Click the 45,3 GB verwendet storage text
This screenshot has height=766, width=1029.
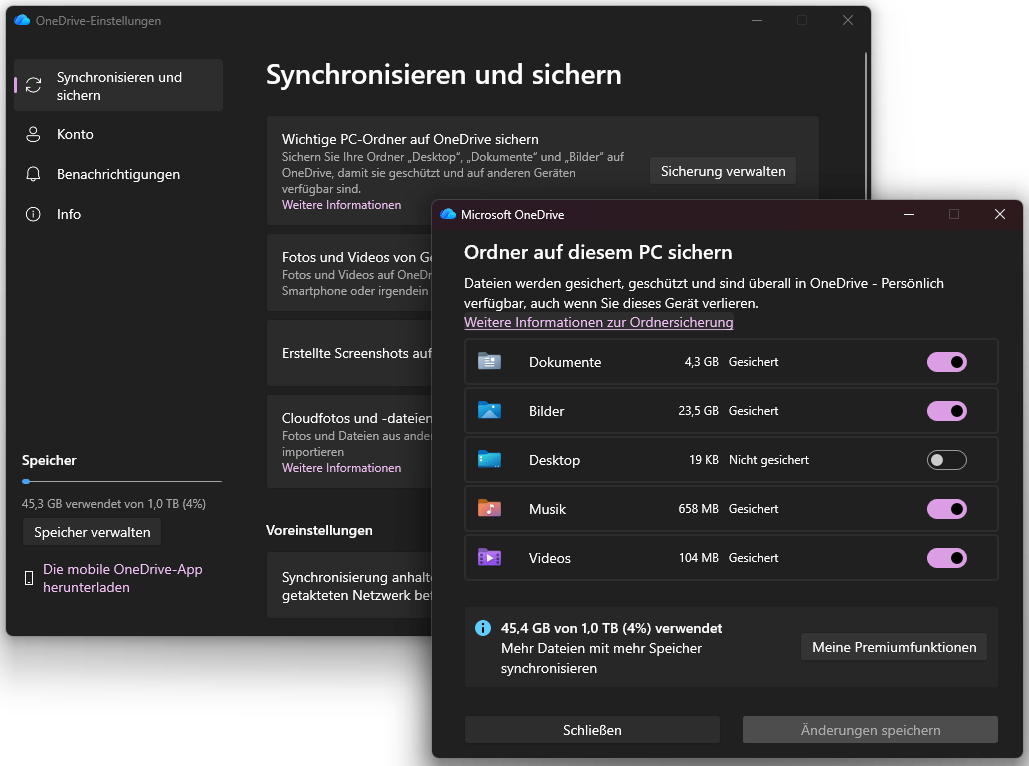tap(114, 504)
